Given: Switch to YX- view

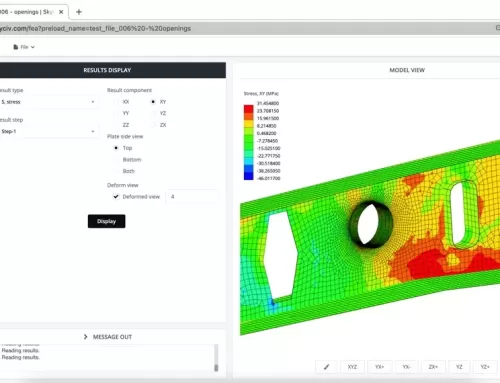Looking at the screenshot, I should [x=406, y=367].
